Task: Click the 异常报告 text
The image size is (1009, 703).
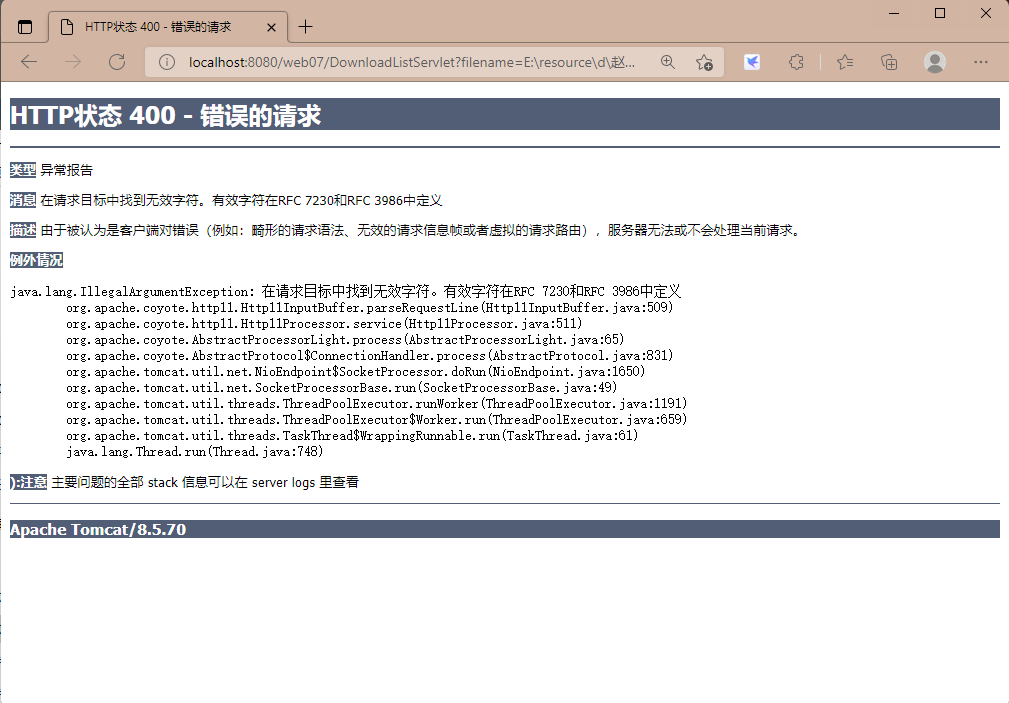Action: [66, 170]
